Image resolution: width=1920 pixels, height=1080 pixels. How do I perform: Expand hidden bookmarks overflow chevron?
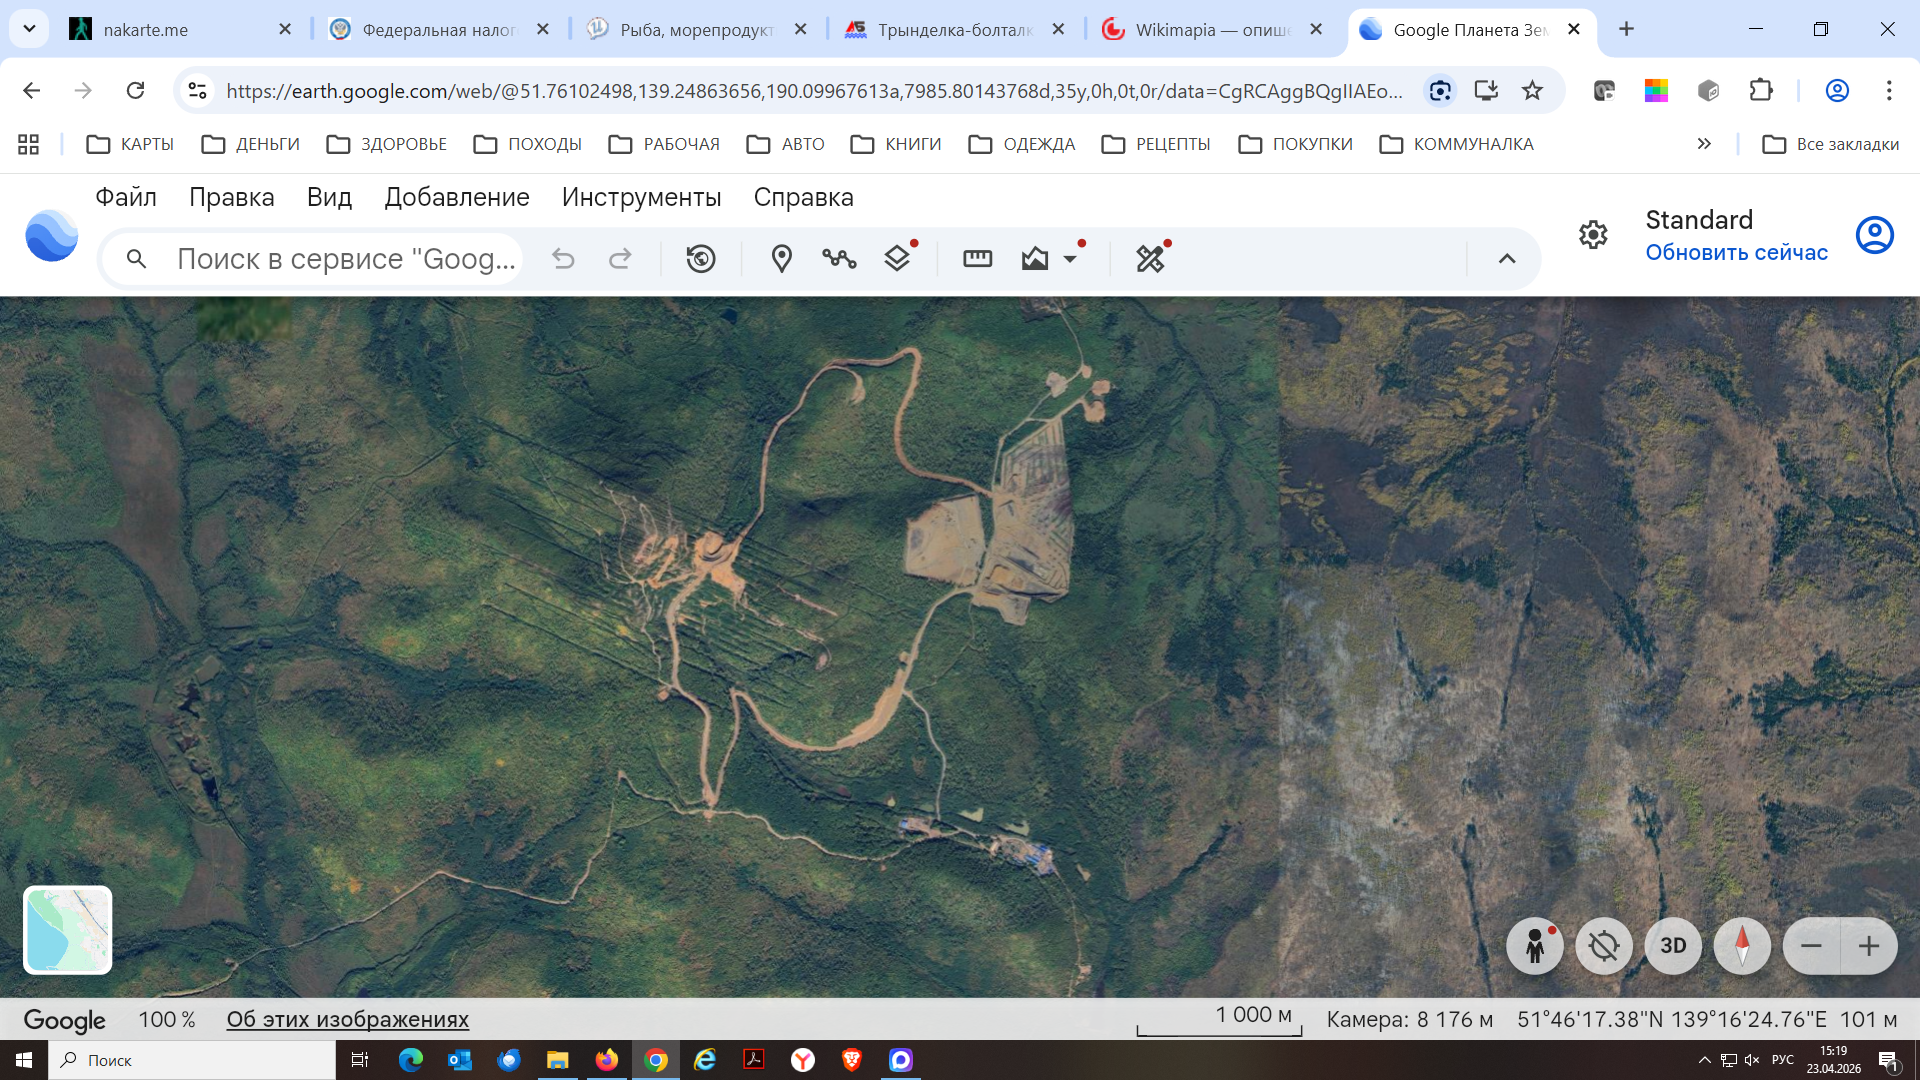1704,144
